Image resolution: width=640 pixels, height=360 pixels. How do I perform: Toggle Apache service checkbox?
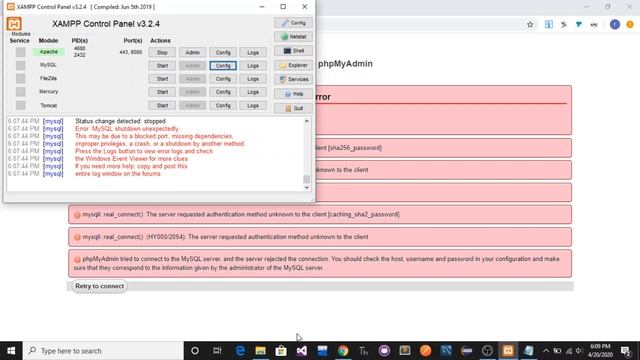[20, 52]
